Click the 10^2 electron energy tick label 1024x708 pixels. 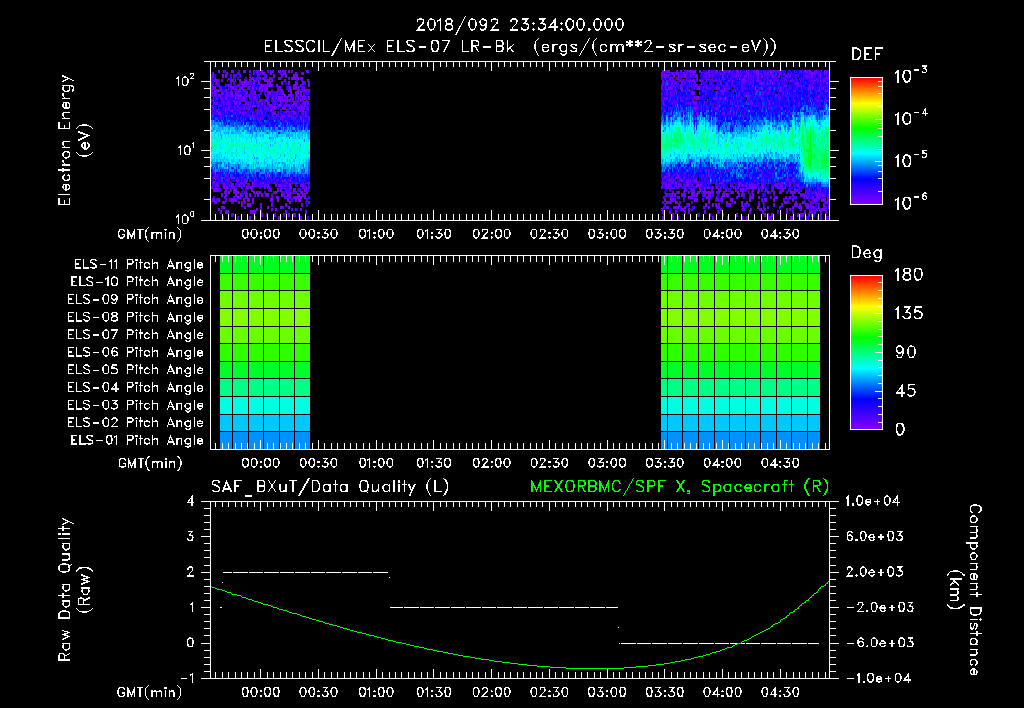click(185, 80)
